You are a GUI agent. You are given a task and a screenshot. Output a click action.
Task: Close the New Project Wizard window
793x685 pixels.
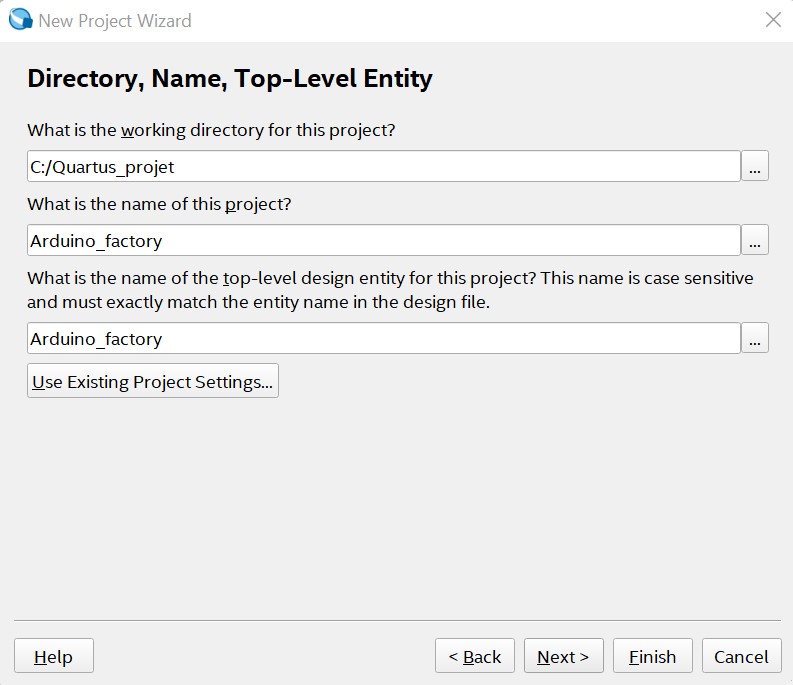[772, 20]
